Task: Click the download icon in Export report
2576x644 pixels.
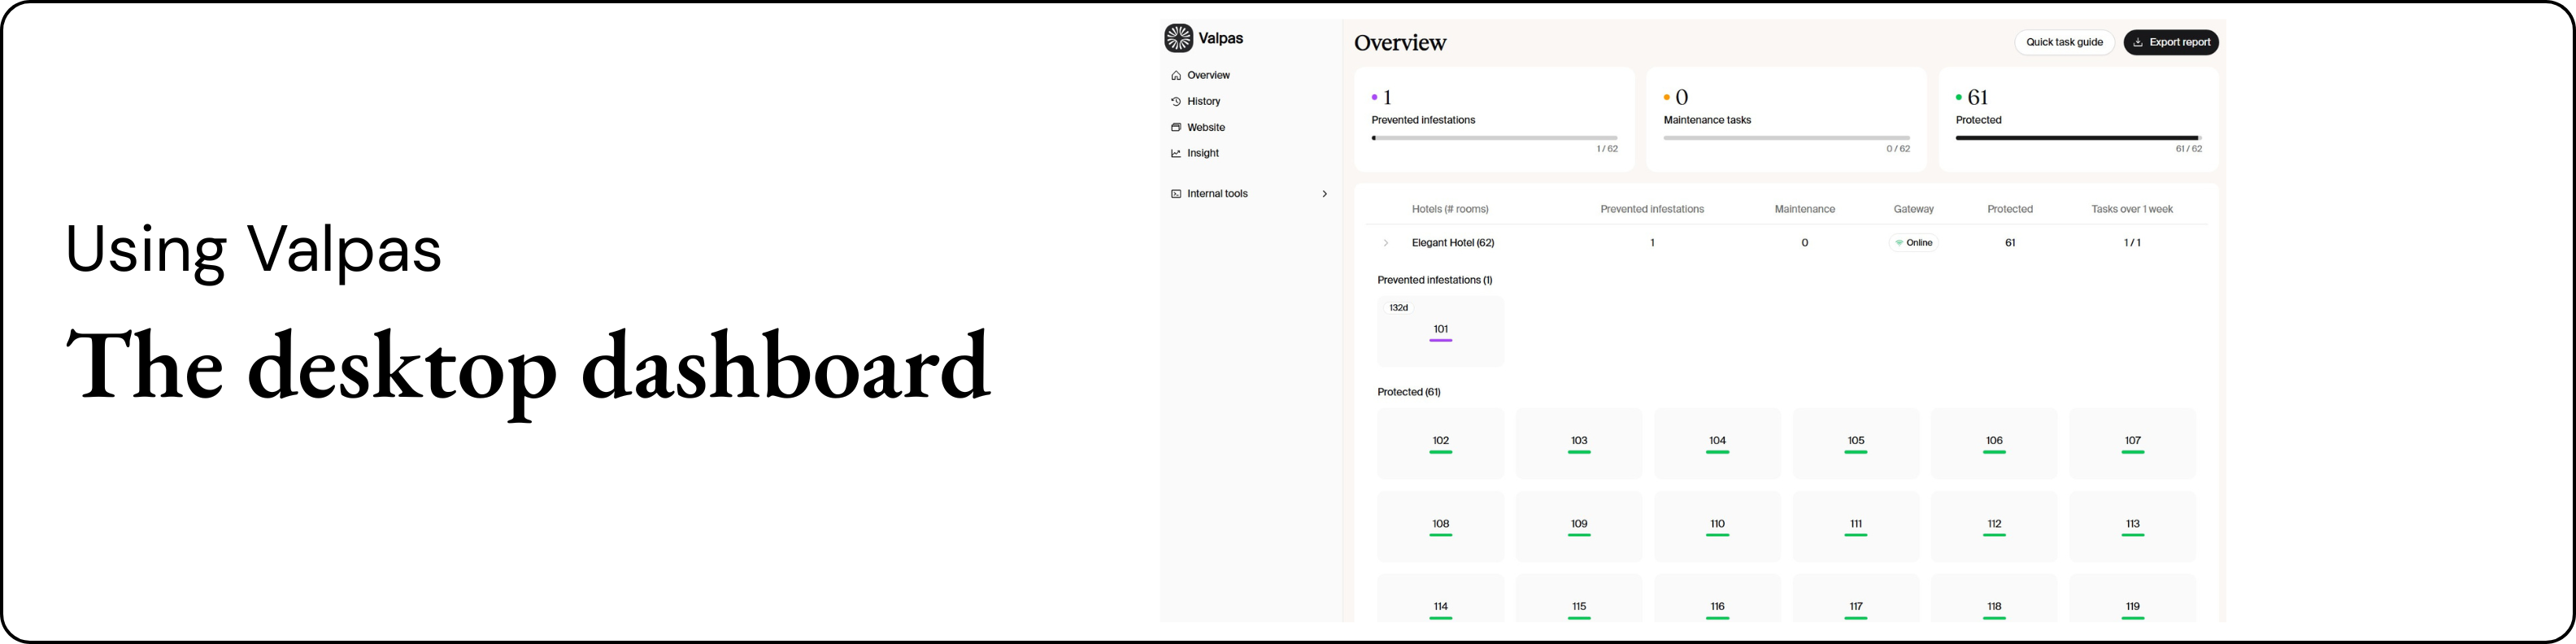Action: pyautogui.click(x=2138, y=42)
